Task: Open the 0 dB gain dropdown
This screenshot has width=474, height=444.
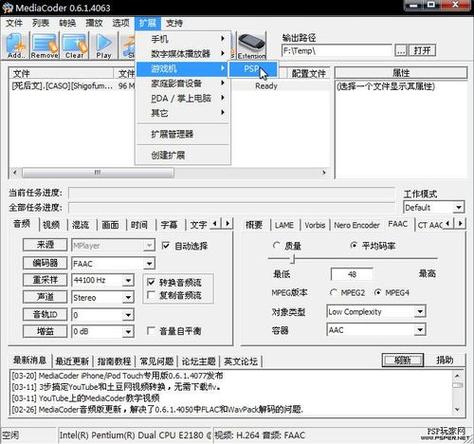Action: tap(128, 332)
